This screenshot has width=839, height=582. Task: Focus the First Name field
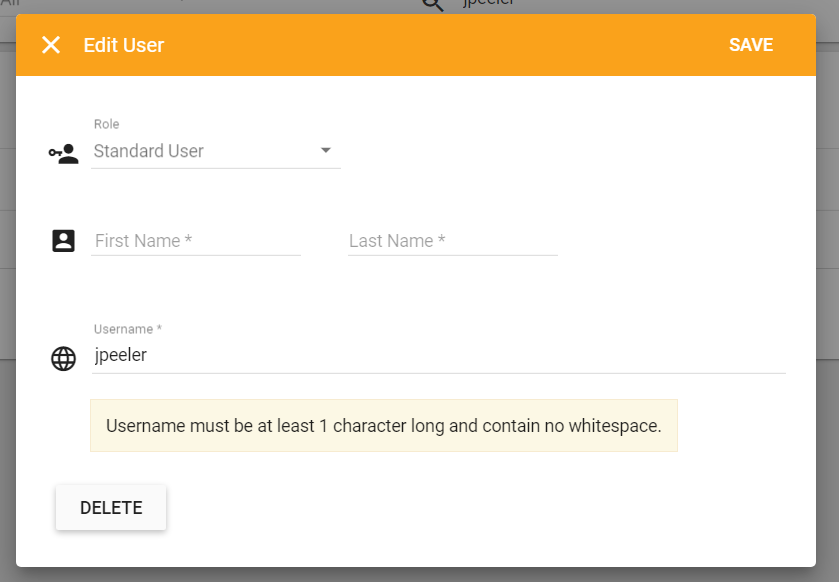(195, 241)
